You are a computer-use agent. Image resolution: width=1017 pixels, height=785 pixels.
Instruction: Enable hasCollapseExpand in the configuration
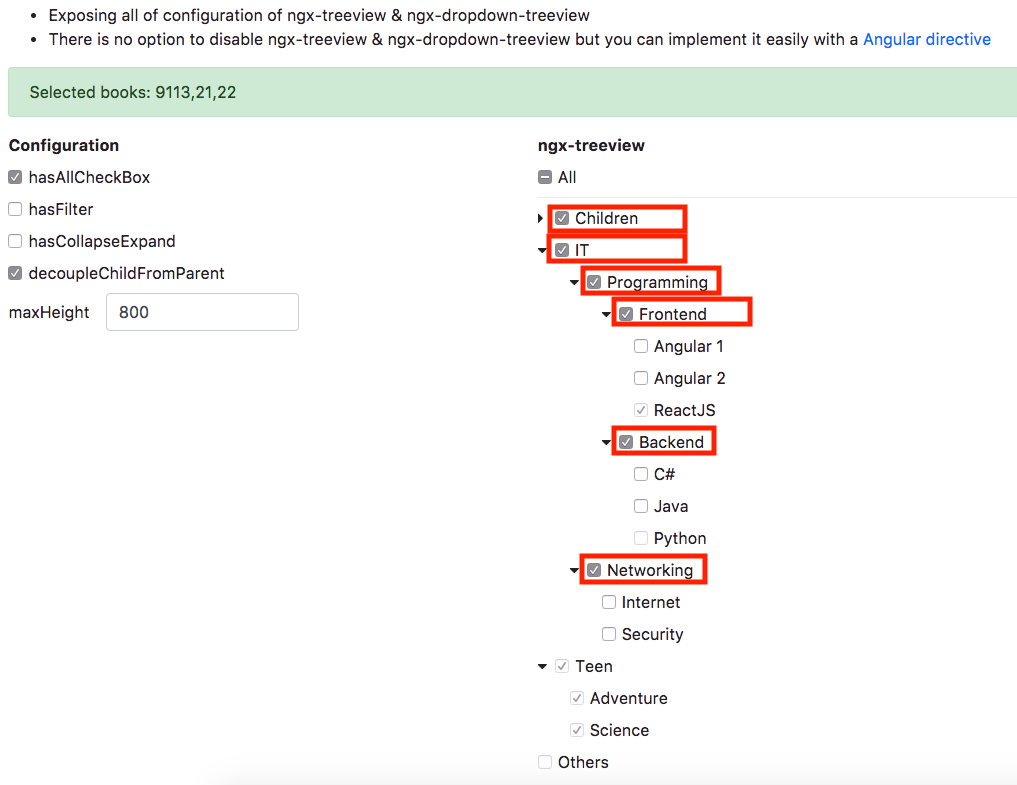coord(15,240)
